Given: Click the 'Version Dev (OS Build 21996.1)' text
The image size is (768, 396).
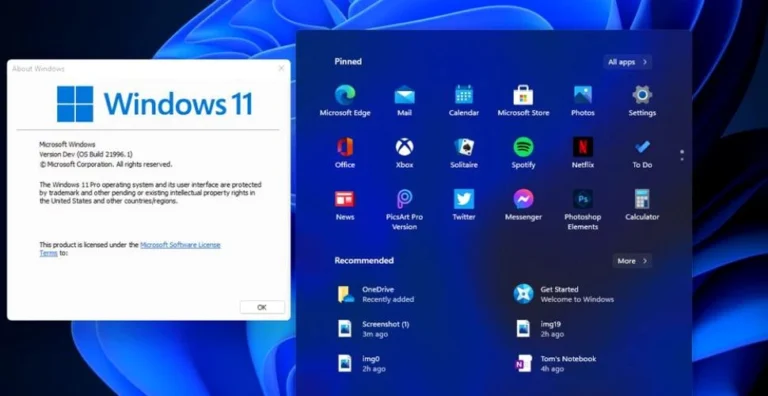Looking at the screenshot, I should (x=86, y=154).
